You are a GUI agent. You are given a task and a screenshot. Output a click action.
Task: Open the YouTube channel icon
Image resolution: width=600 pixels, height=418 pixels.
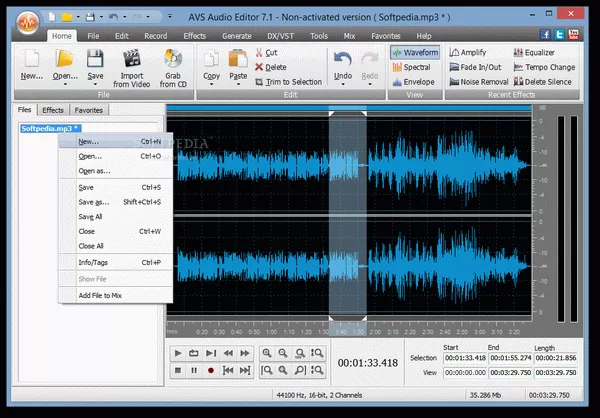coord(573,34)
